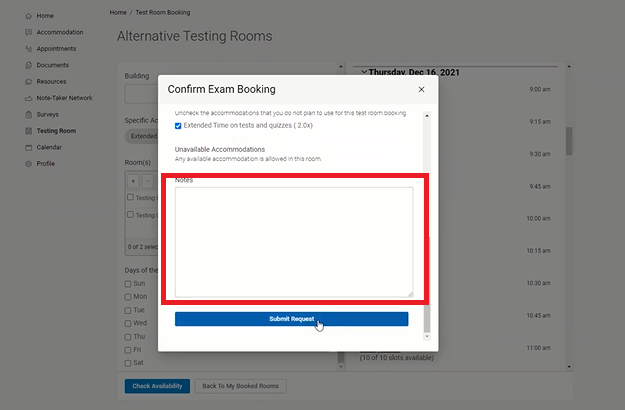The height and width of the screenshot is (410, 625).
Task: Tick the Sun day checkbox
Action: tap(127, 284)
